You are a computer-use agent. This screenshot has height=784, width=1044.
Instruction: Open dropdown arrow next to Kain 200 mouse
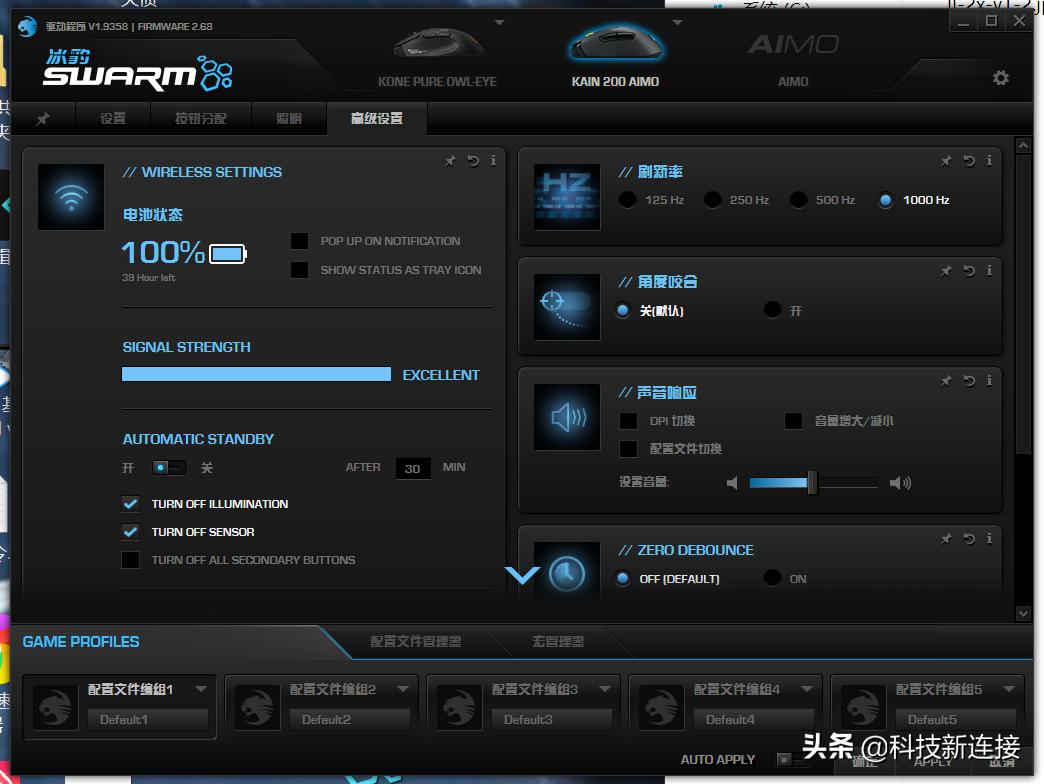point(677,23)
